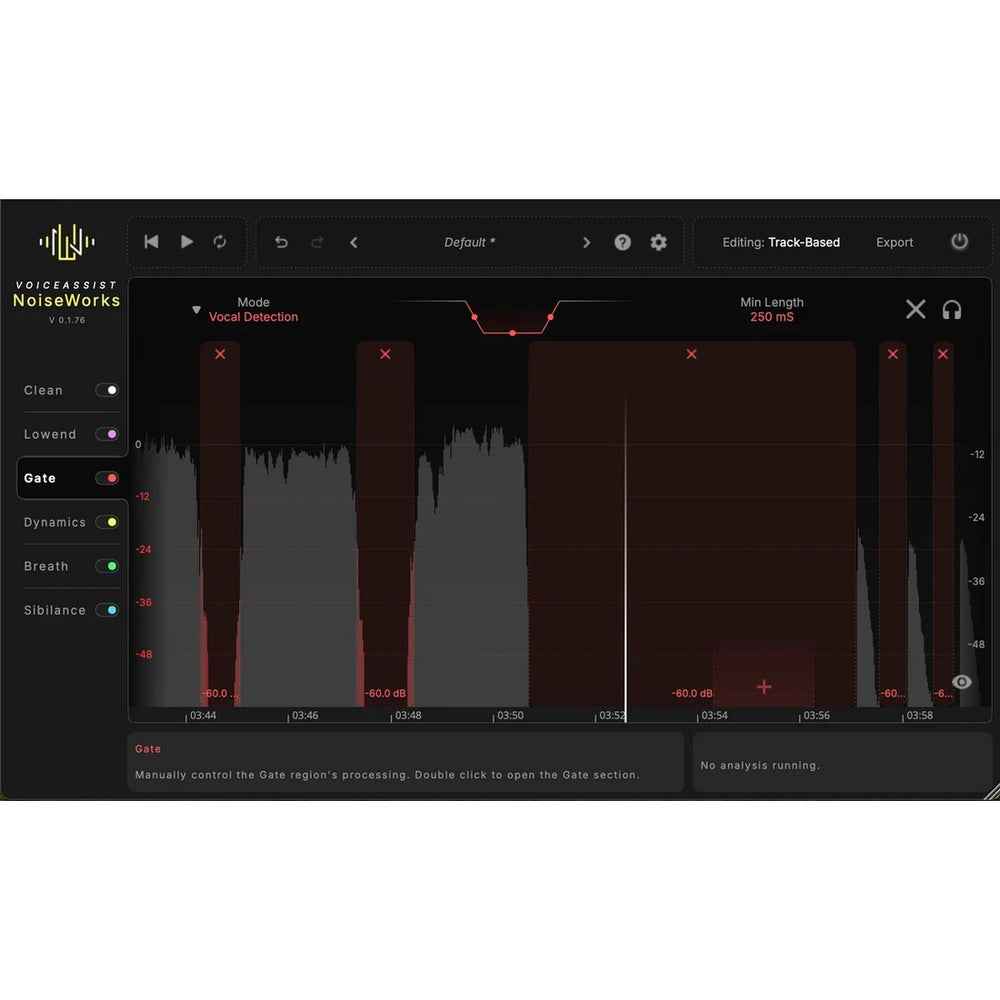The height and width of the screenshot is (1000, 1000).
Task: Enable headphone listen for the gate
Action: [x=952, y=310]
